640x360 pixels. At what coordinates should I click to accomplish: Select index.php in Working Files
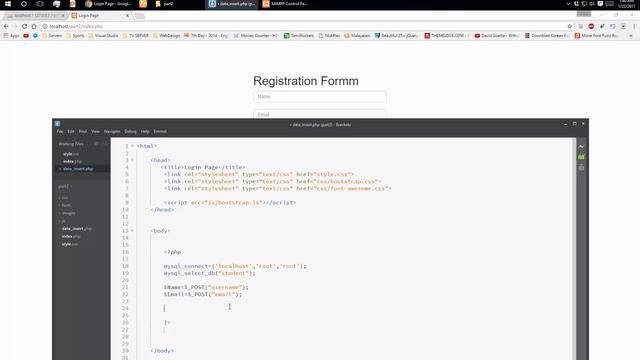click(x=72, y=162)
